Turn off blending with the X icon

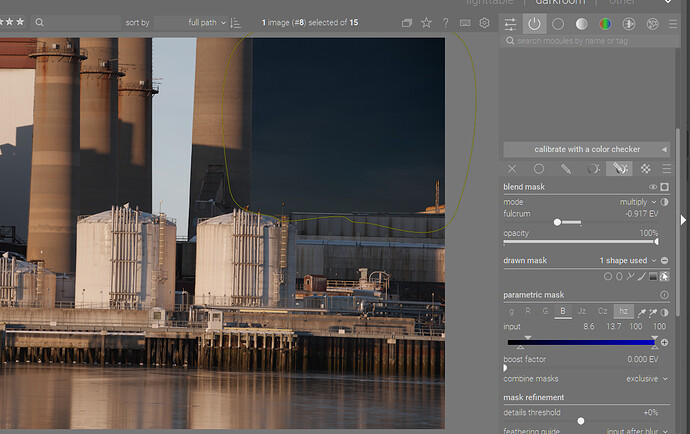[x=512, y=169]
